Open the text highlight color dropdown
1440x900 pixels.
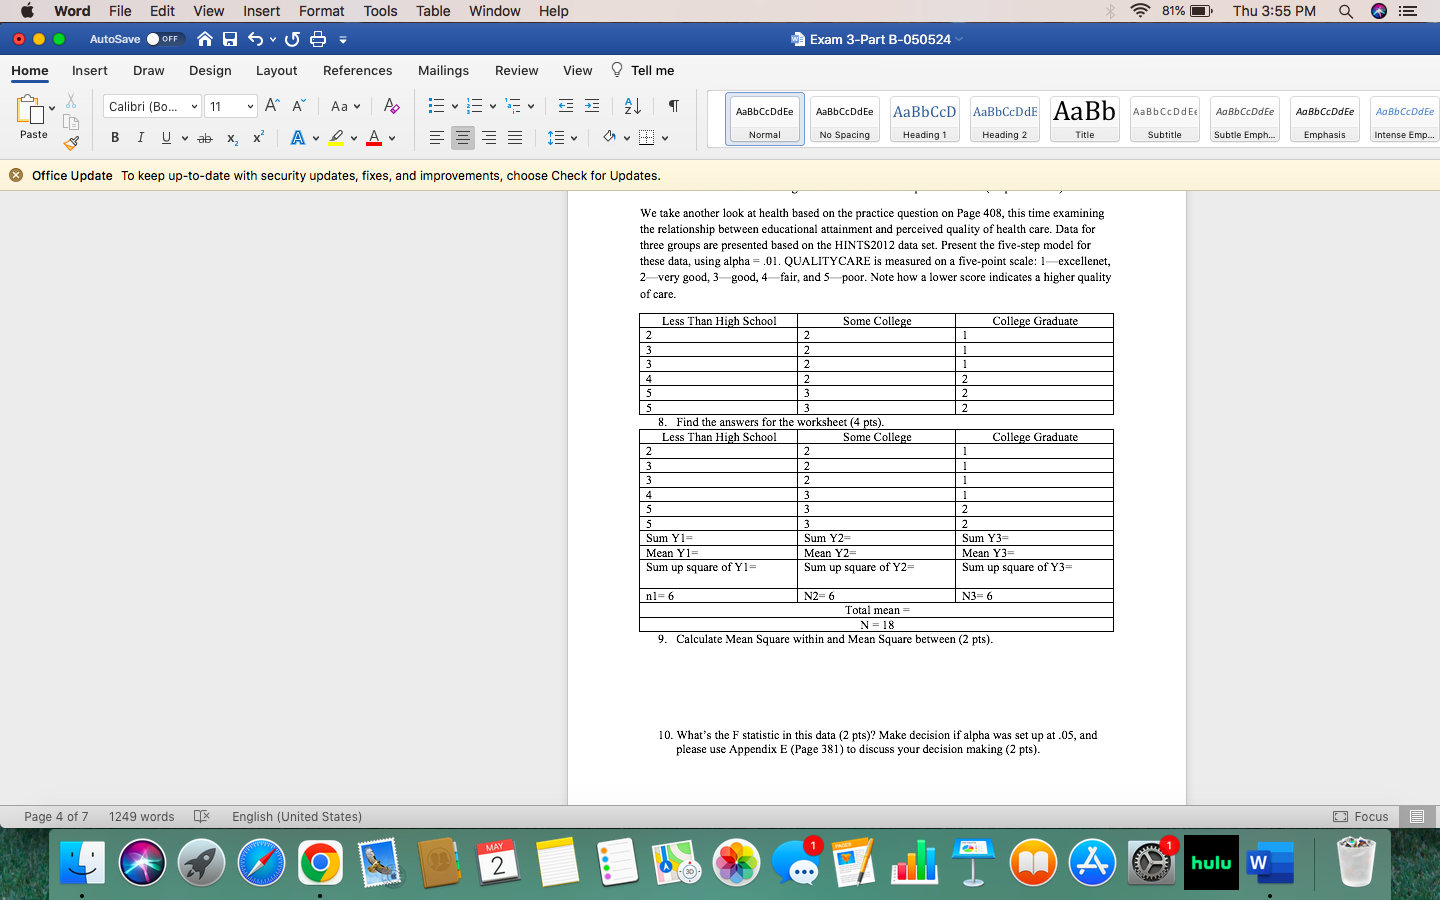coord(354,138)
